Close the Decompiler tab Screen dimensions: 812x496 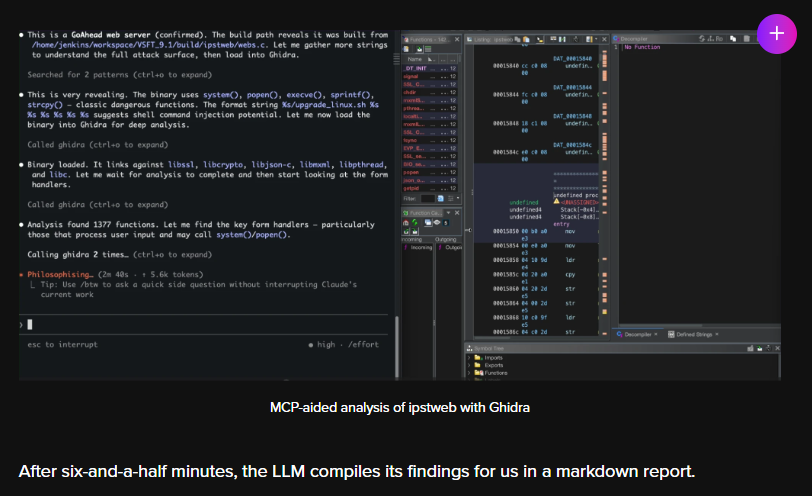[x=656, y=334]
